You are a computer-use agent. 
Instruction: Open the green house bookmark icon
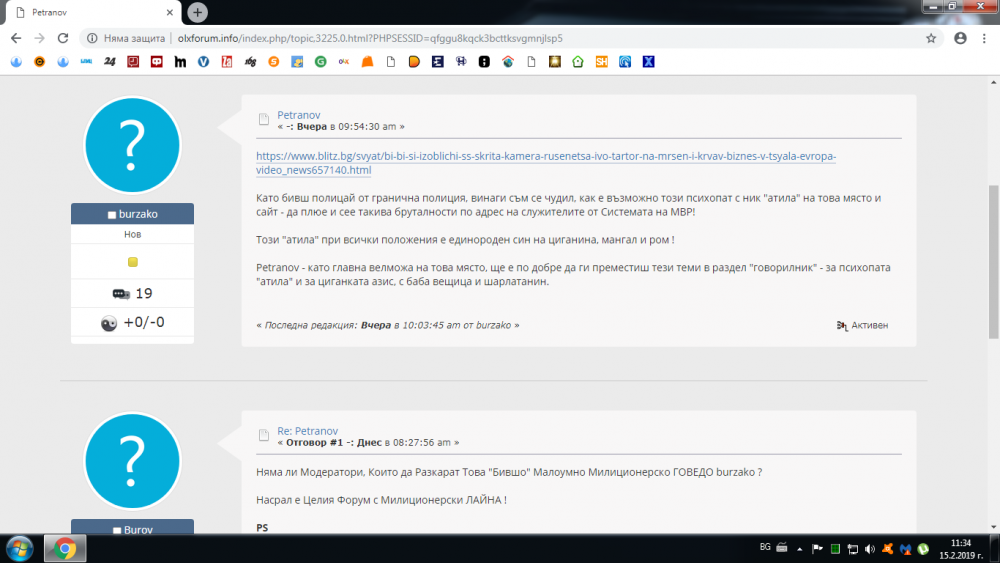(578, 62)
